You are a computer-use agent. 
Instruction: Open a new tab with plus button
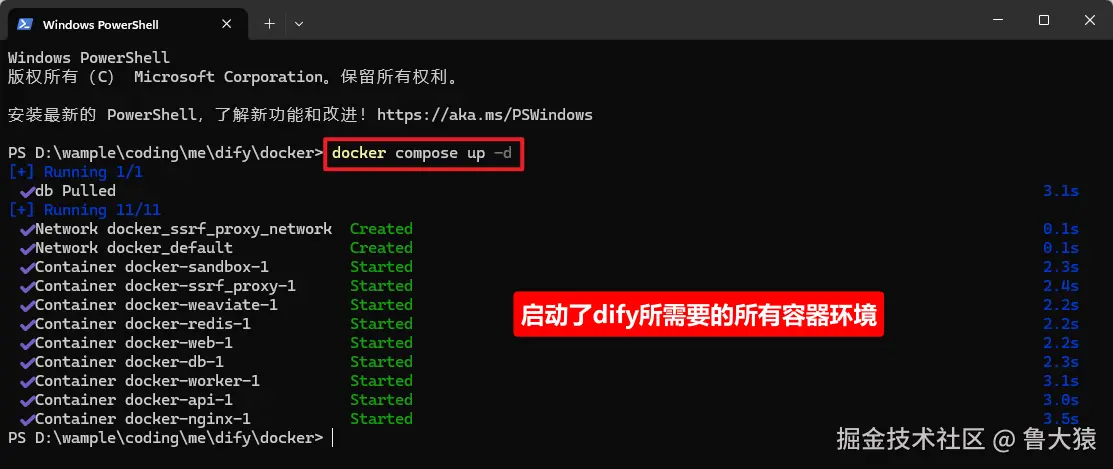269,23
